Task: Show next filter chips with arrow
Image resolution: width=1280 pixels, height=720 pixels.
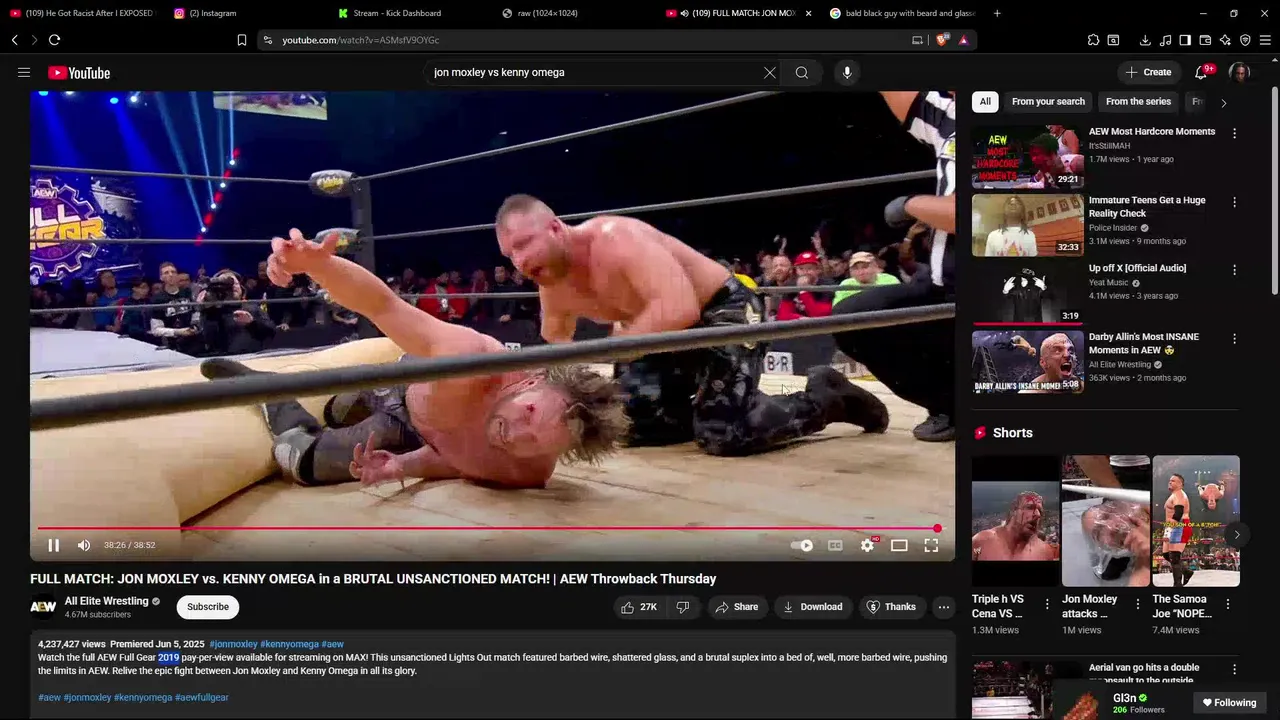Action: point(1223,103)
